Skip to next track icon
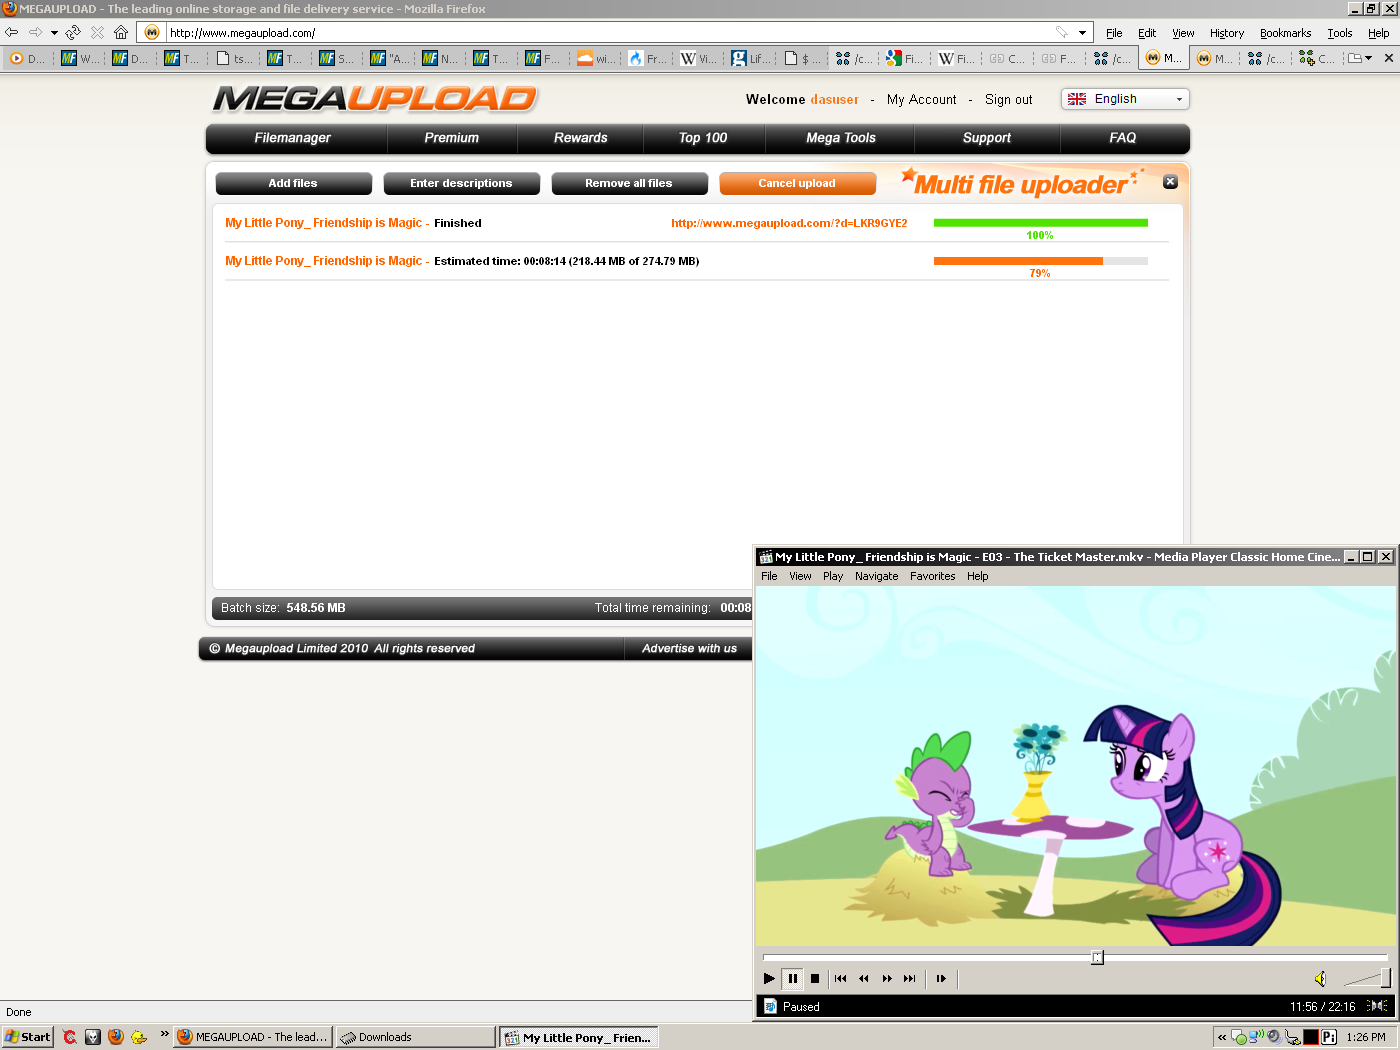1400x1050 pixels. [x=909, y=979]
